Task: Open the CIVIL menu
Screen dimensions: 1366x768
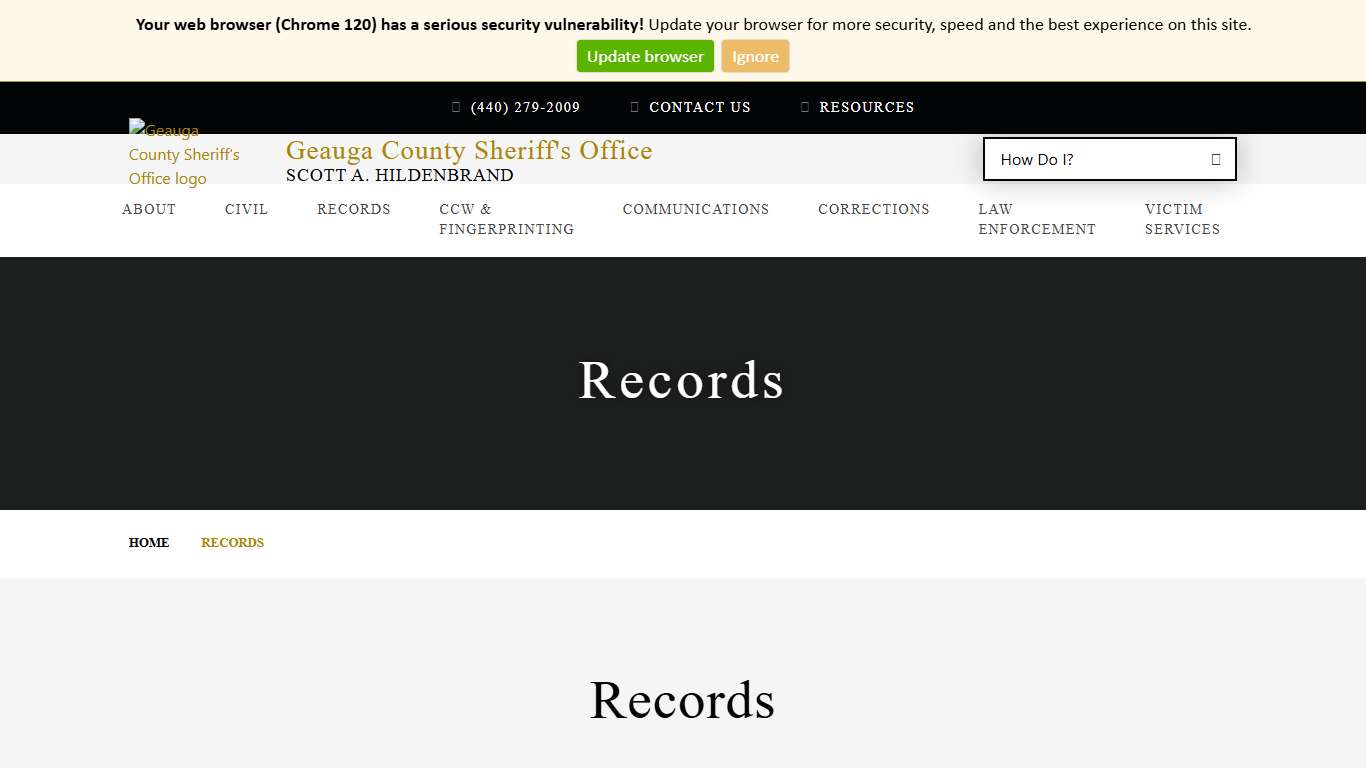Action: pyautogui.click(x=246, y=209)
